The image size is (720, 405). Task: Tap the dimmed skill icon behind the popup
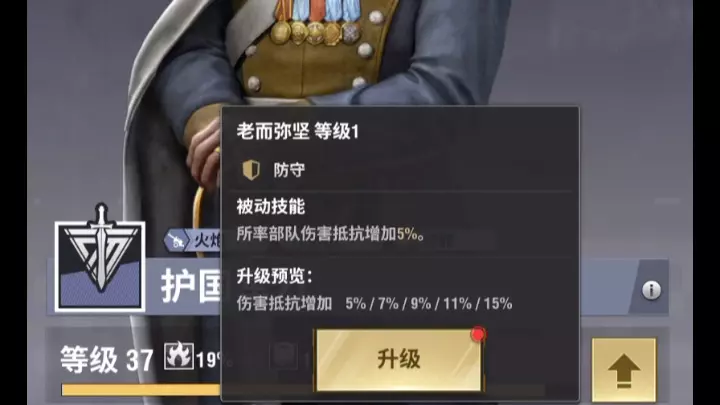282,356
